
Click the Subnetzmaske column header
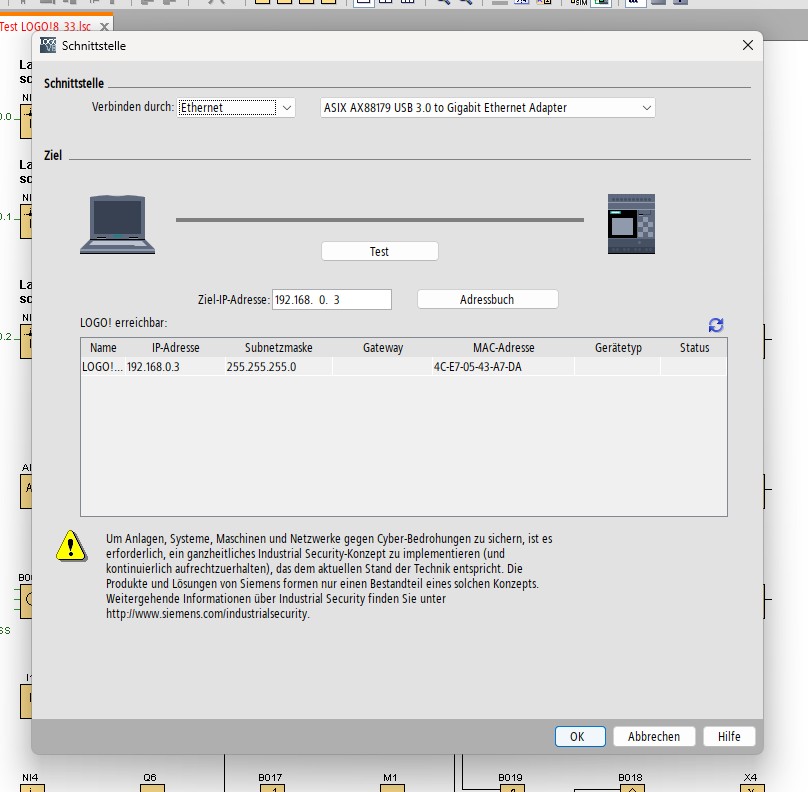pyautogui.click(x=278, y=348)
